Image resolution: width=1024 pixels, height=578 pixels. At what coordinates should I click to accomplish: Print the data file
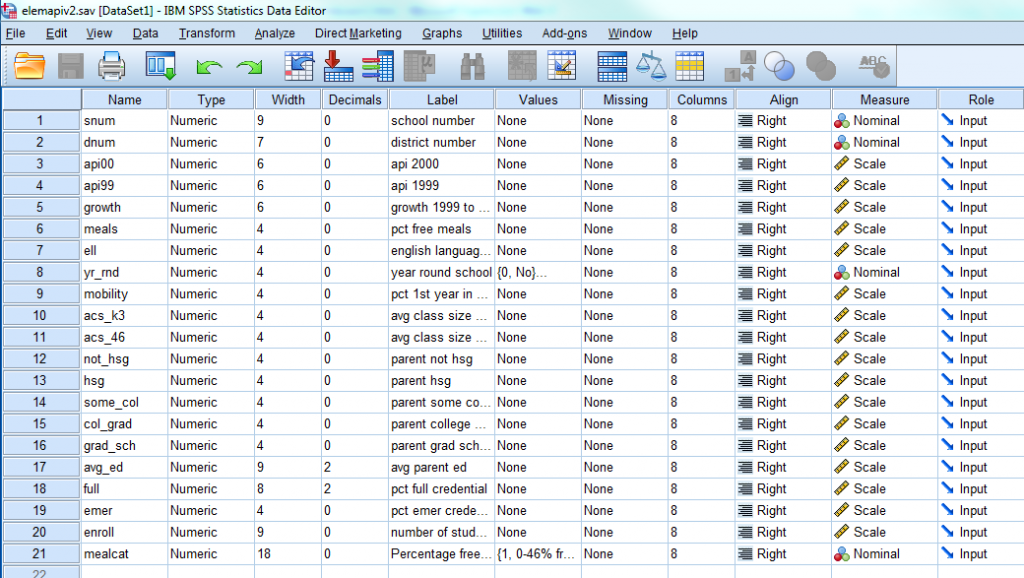click(x=111, y=66)
